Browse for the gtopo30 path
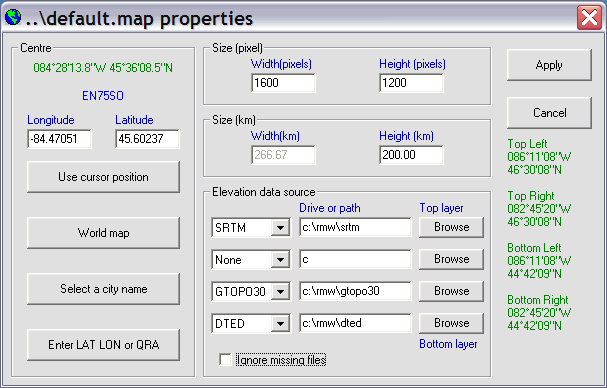The image size is (607, 388). tap(451, 291)
